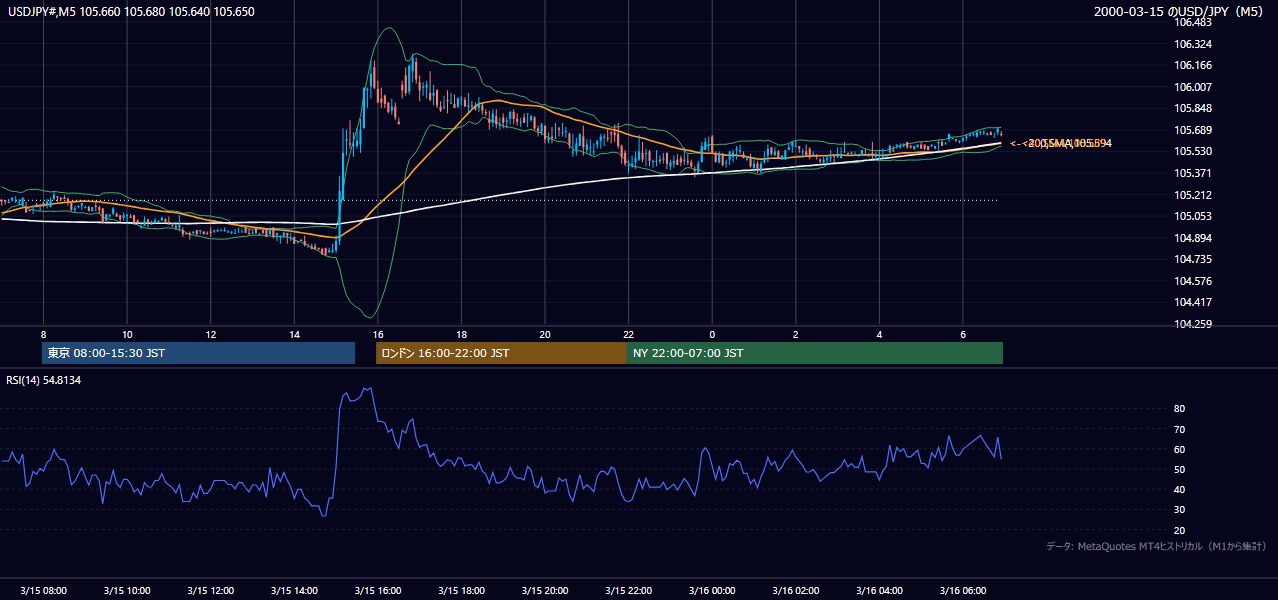Click hour label 22 on price chart time axis
Viewport: 1278px width, 600px height.
coord(628,334)
